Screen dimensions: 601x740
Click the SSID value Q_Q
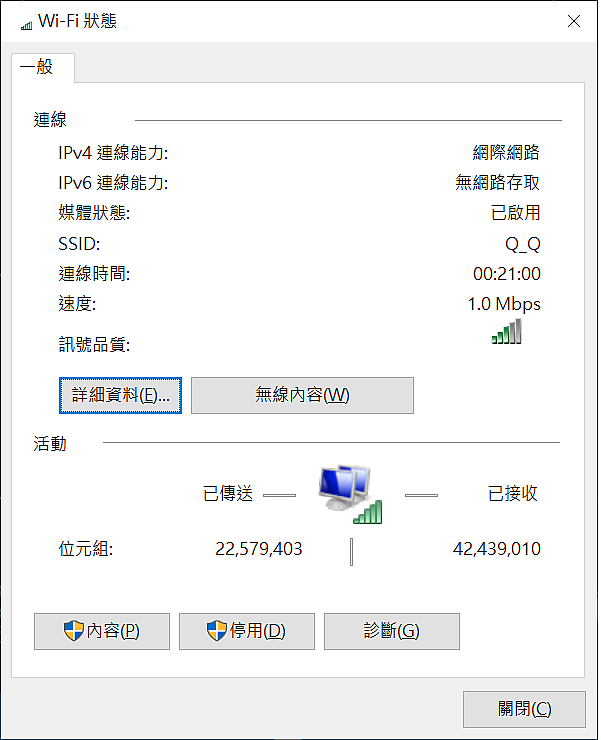point(523,244)
